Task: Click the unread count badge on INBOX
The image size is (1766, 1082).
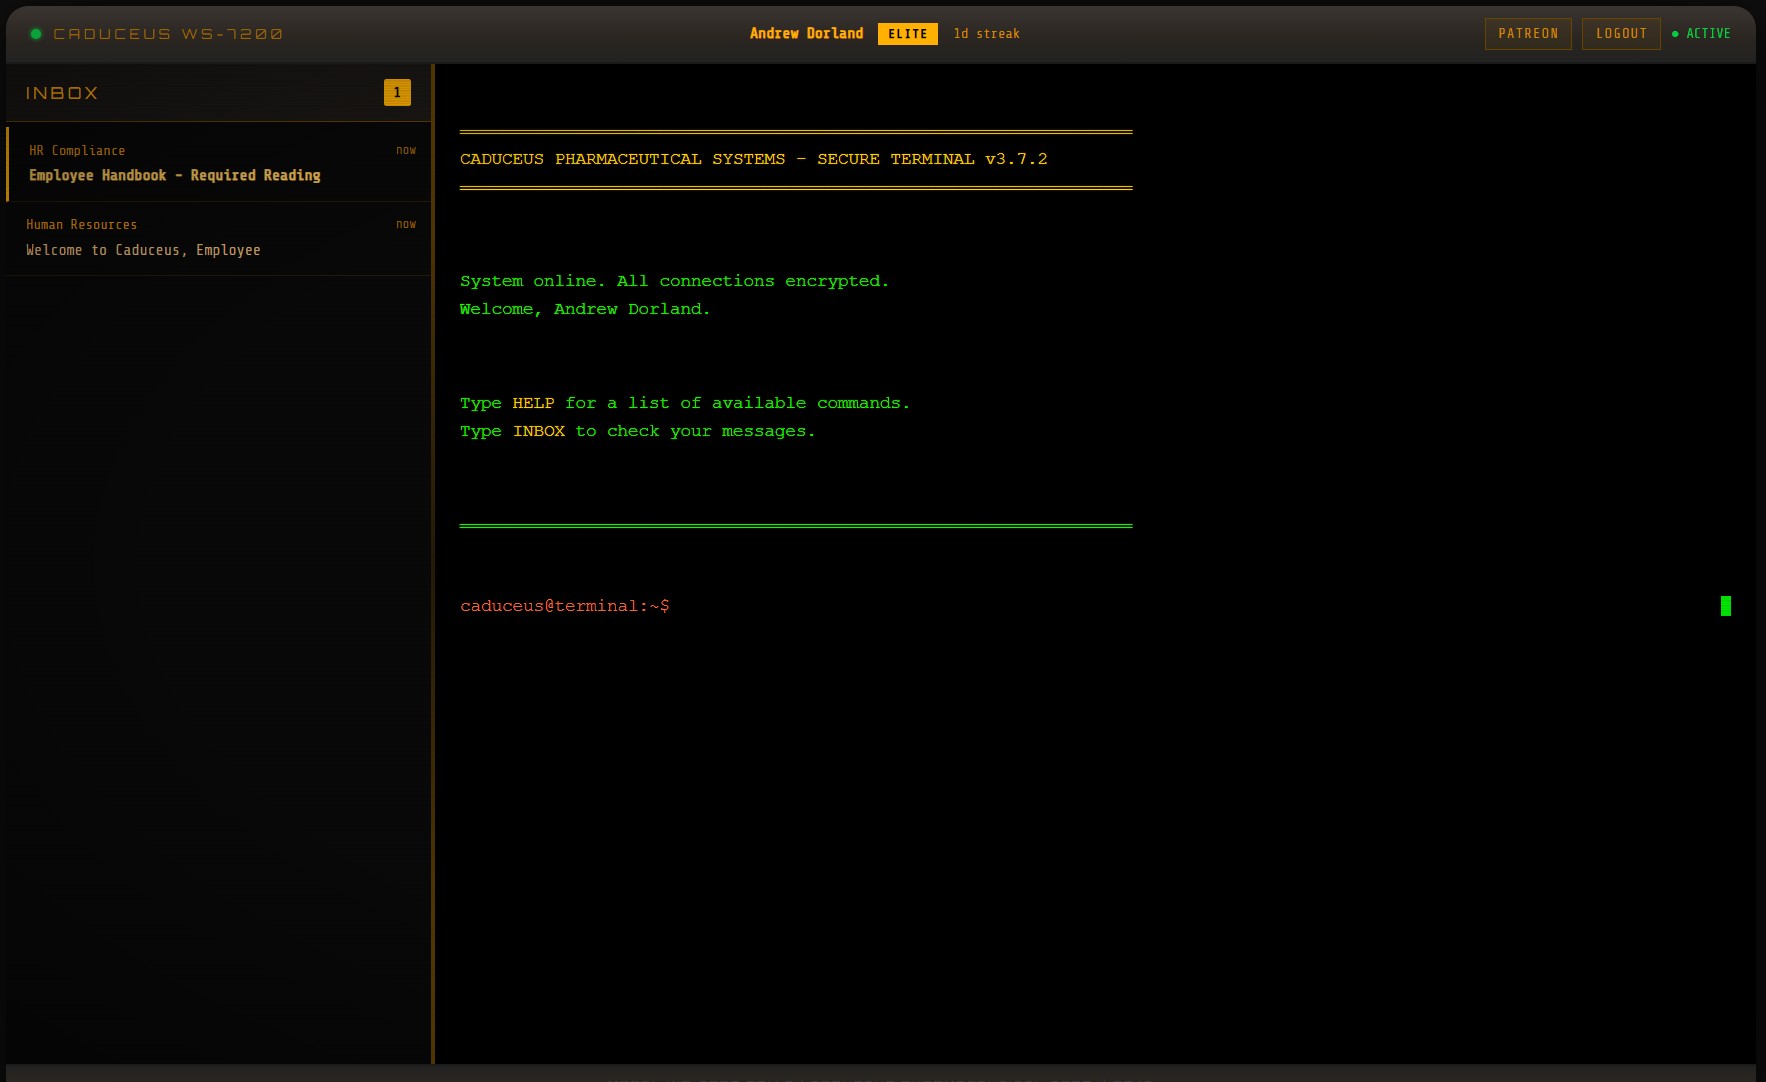Action: (x=397, y=92)
